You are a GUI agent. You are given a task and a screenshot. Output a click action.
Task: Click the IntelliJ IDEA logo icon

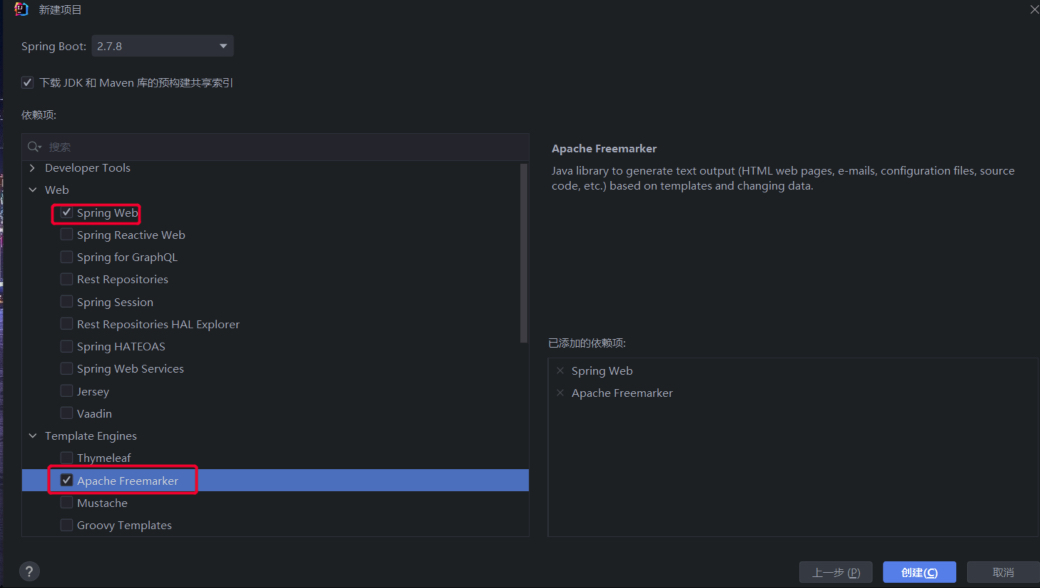[21, 9]
